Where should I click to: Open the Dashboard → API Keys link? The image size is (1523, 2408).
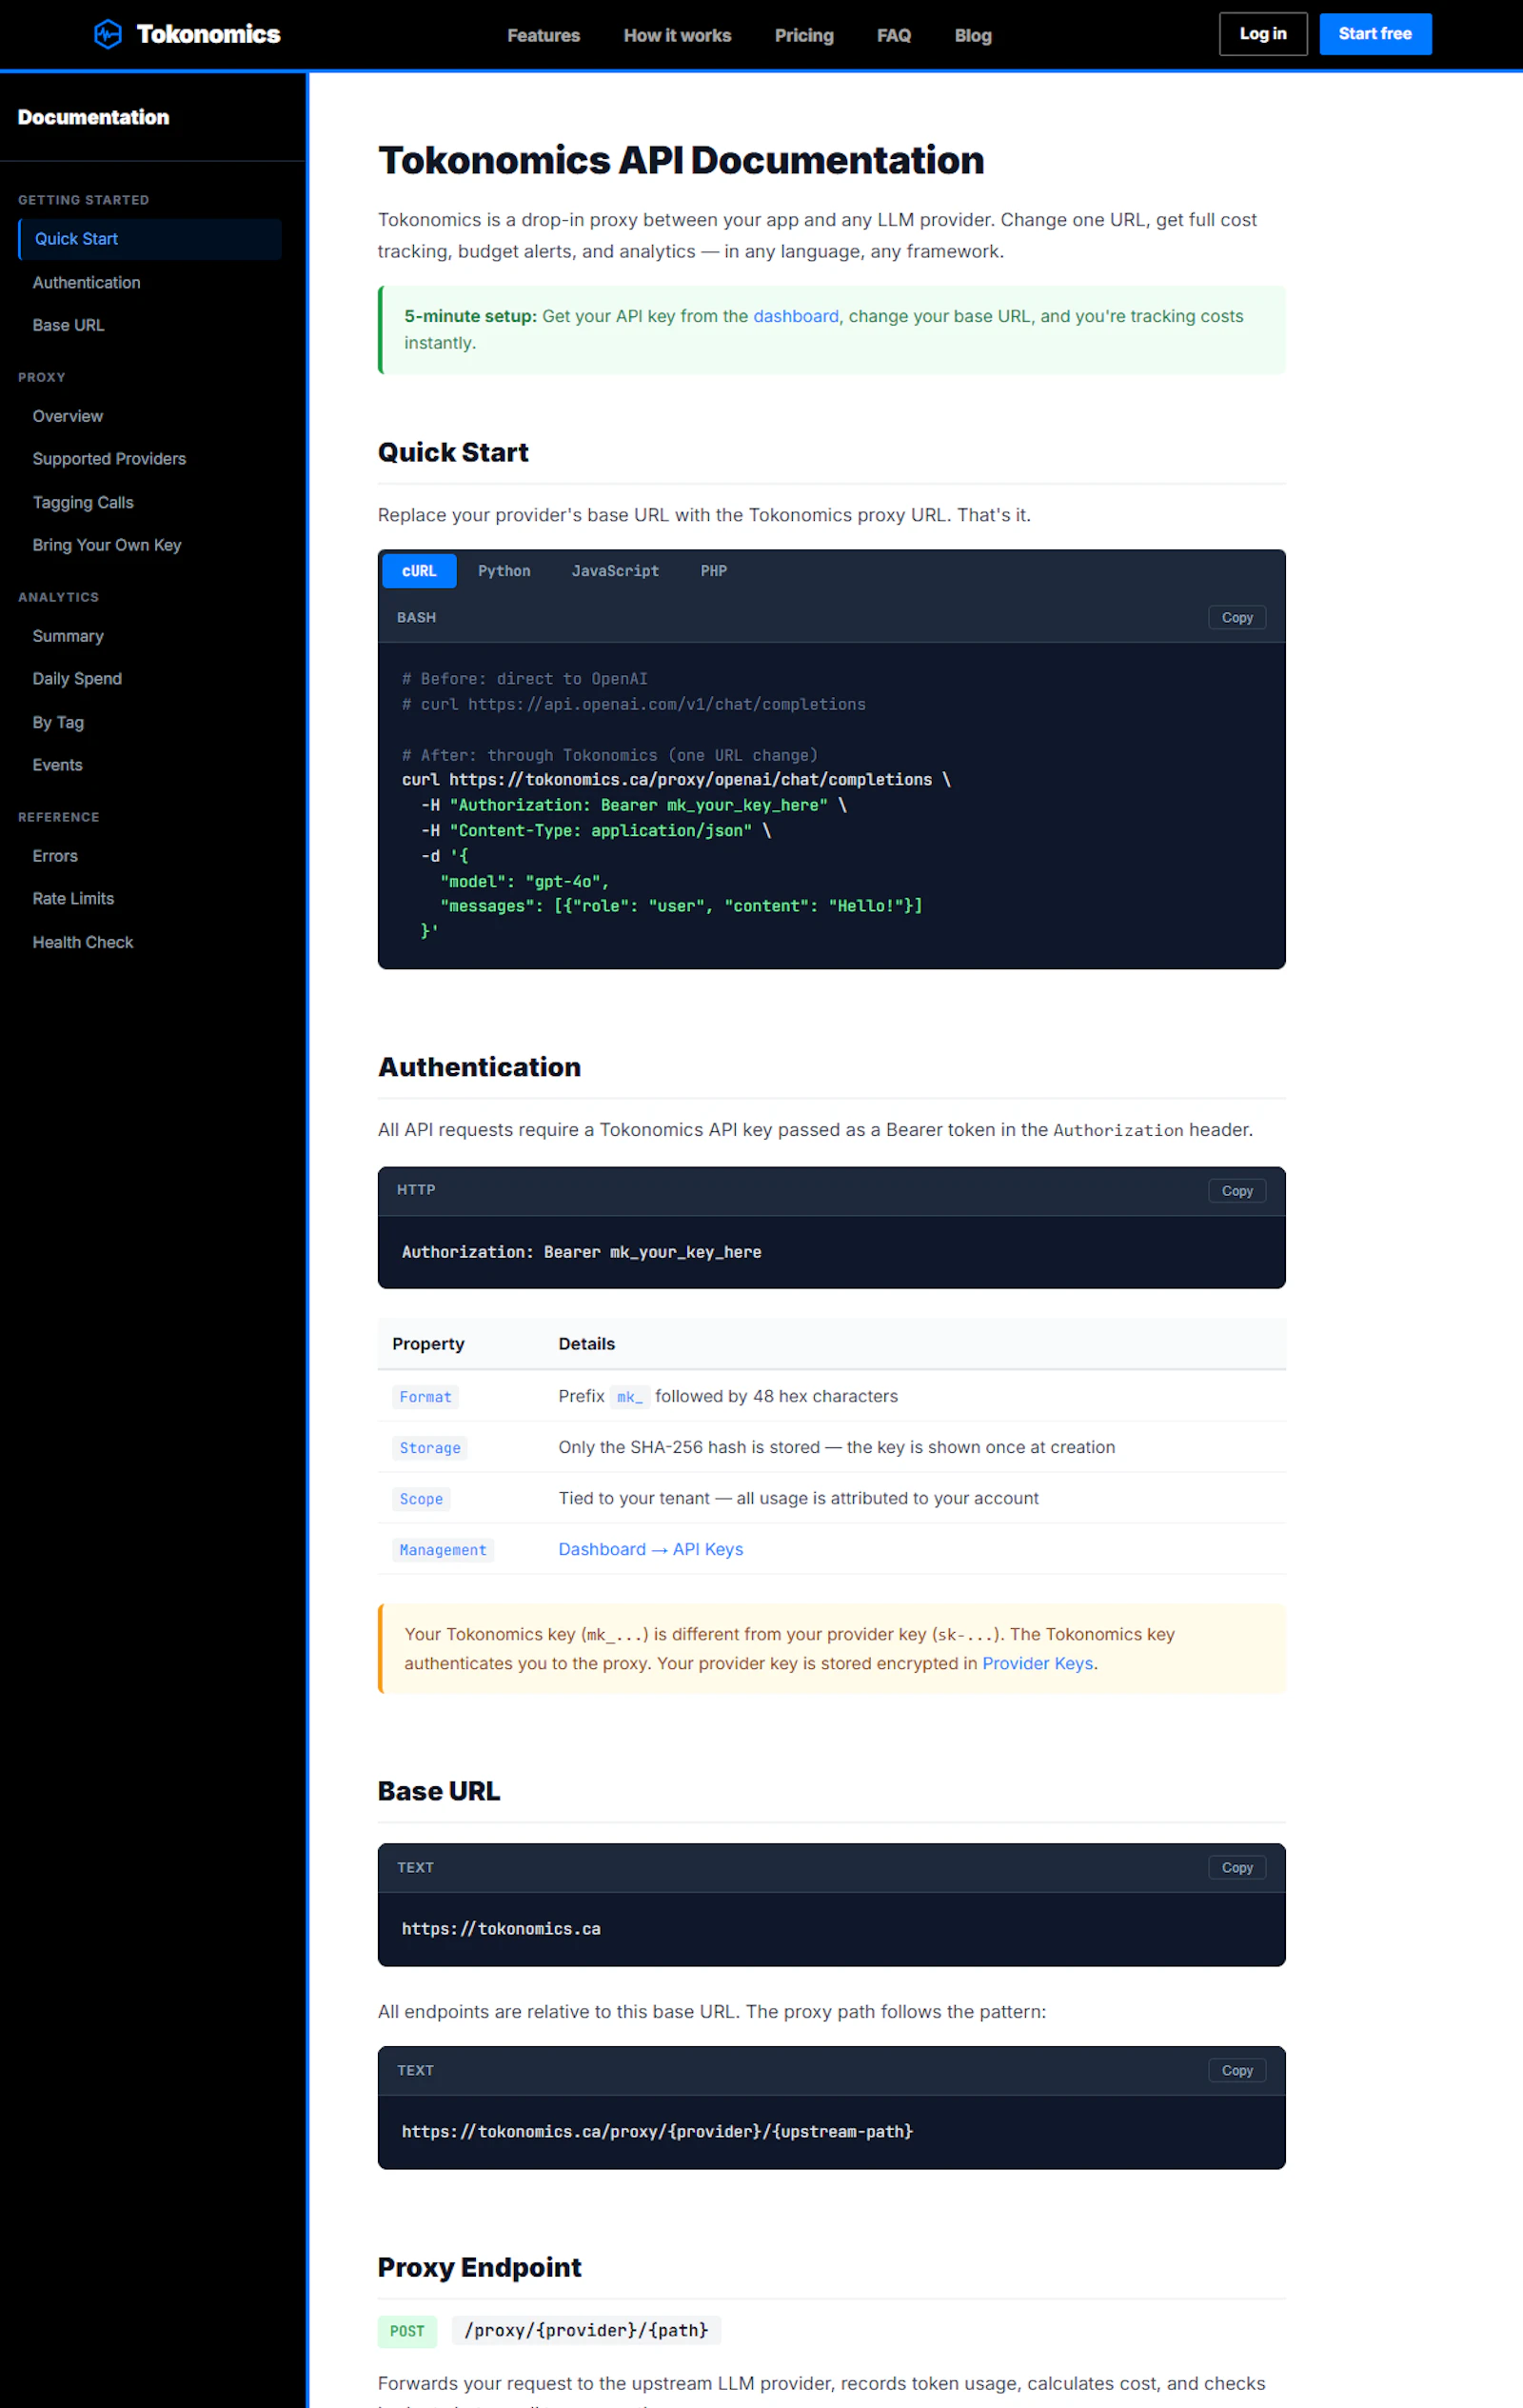[650, 1549]
